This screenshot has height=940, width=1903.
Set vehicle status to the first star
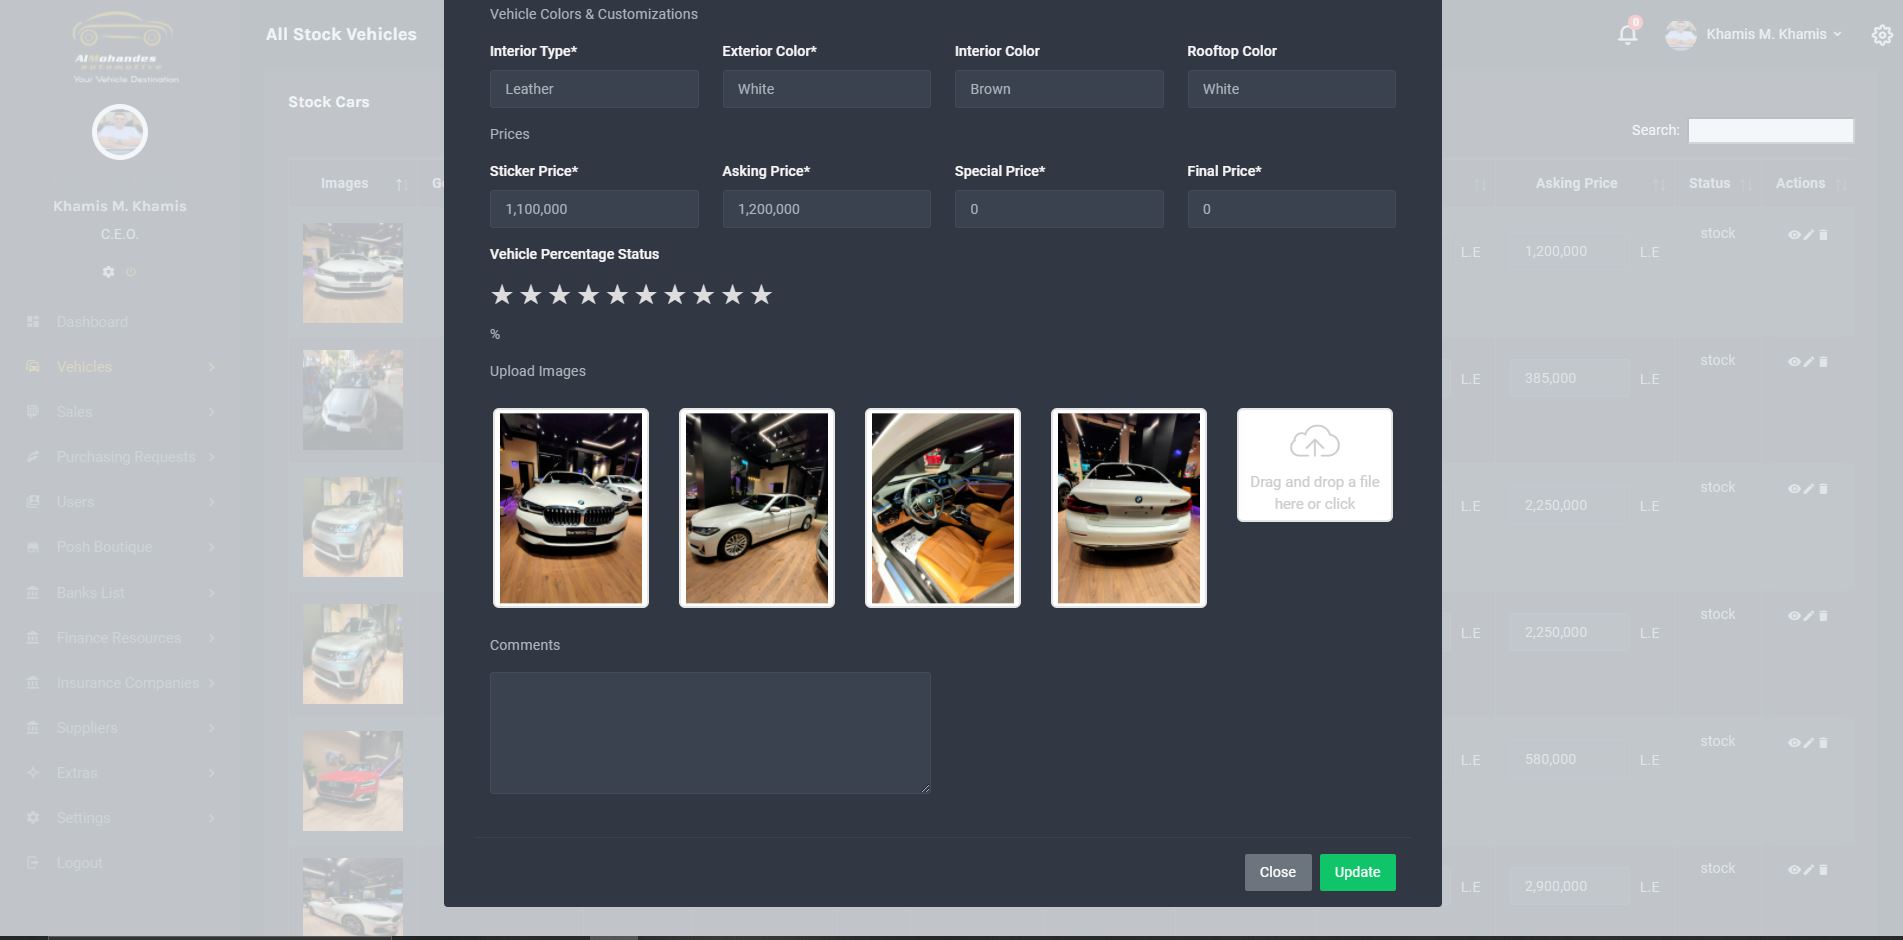tap(502, 294)
